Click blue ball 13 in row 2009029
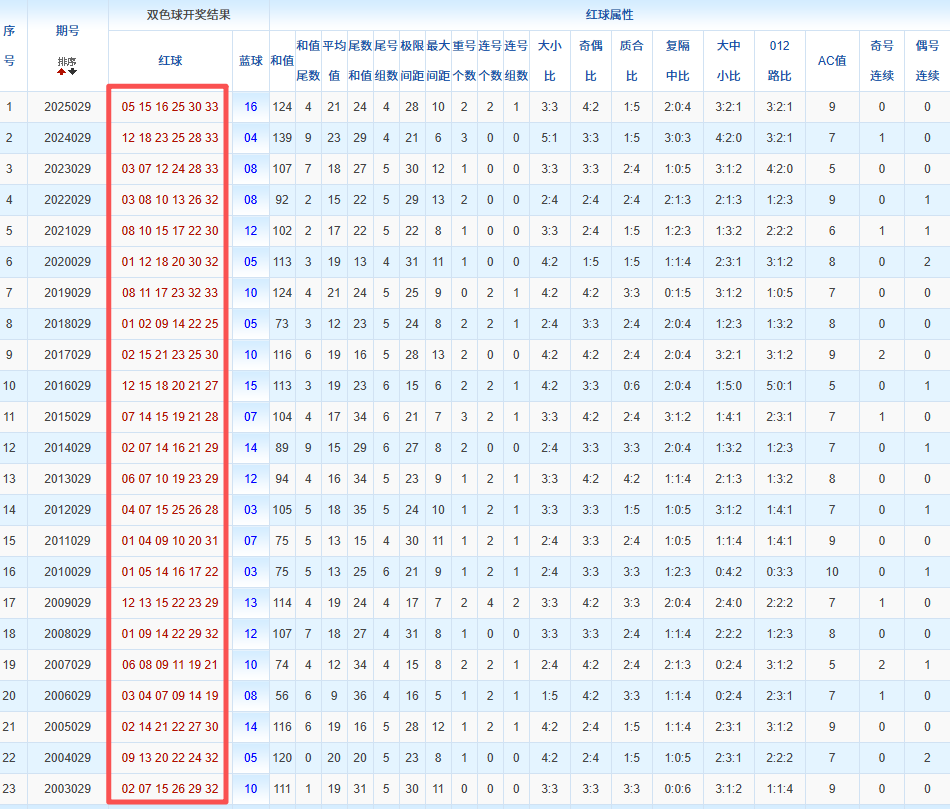 251,603
